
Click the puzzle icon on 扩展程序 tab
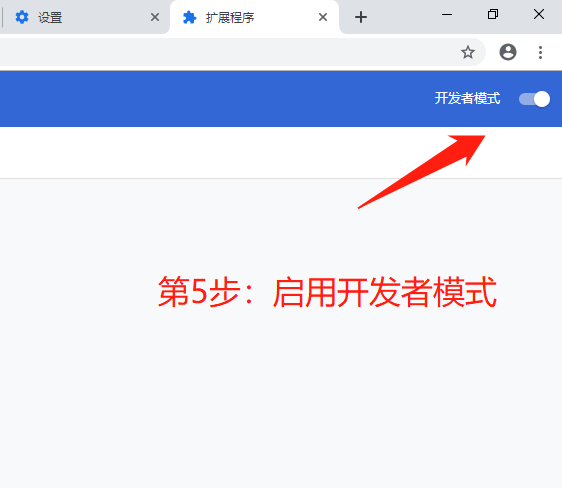click(x=190, y=17)
